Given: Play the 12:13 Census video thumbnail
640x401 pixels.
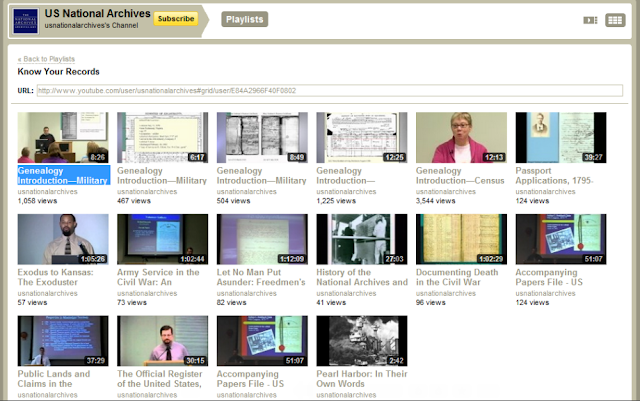Looking at the screenshot, I should pos(461,138).
